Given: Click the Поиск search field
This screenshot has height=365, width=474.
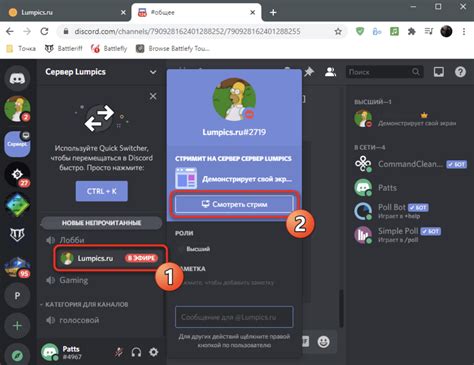Looking at the screenshot, I should 385,72.
